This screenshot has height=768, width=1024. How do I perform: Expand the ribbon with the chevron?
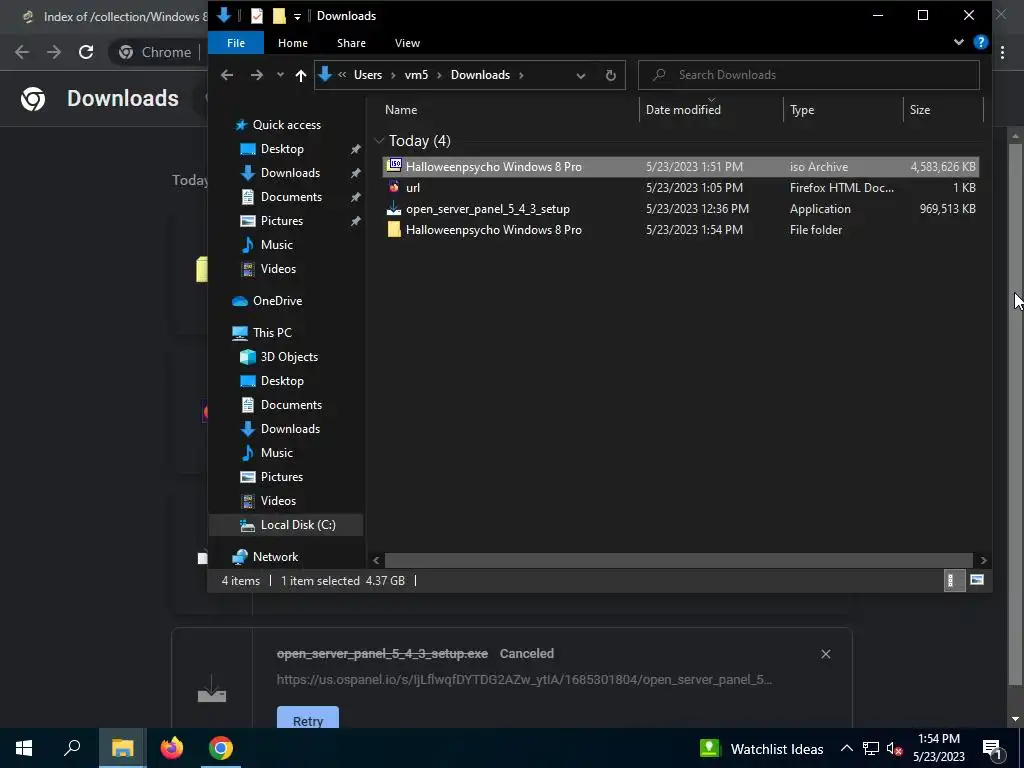(959, 42)
